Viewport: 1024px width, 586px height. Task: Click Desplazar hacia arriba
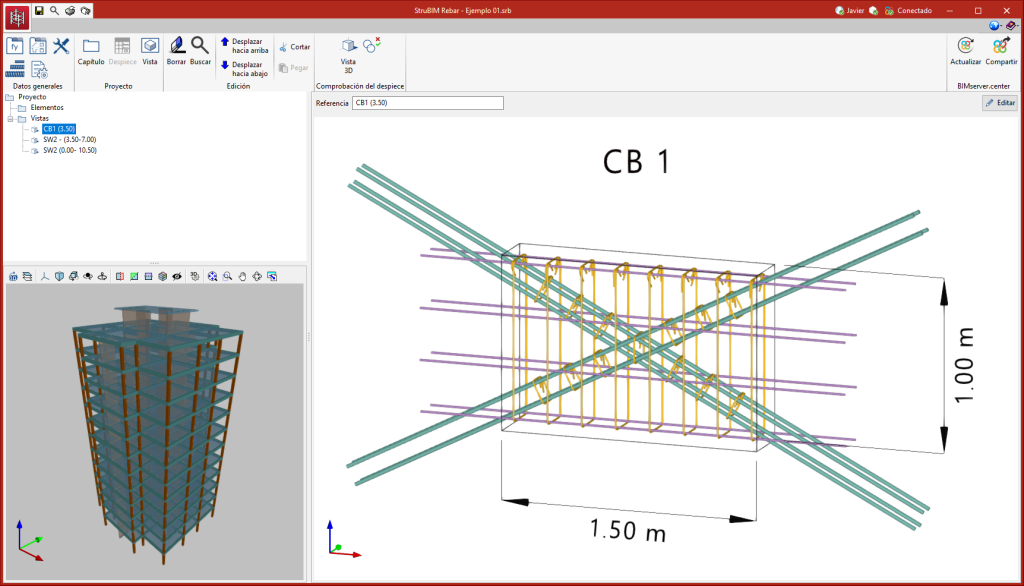[244, 46]
